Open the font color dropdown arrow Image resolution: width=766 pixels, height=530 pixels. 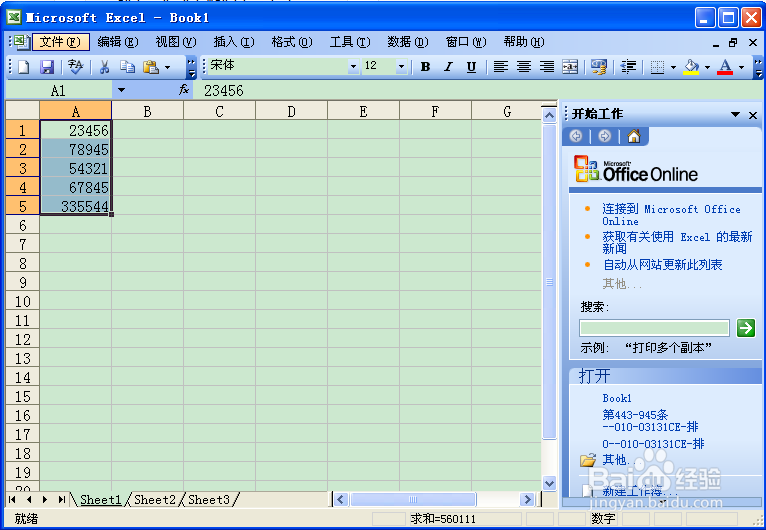pos(741,67)
